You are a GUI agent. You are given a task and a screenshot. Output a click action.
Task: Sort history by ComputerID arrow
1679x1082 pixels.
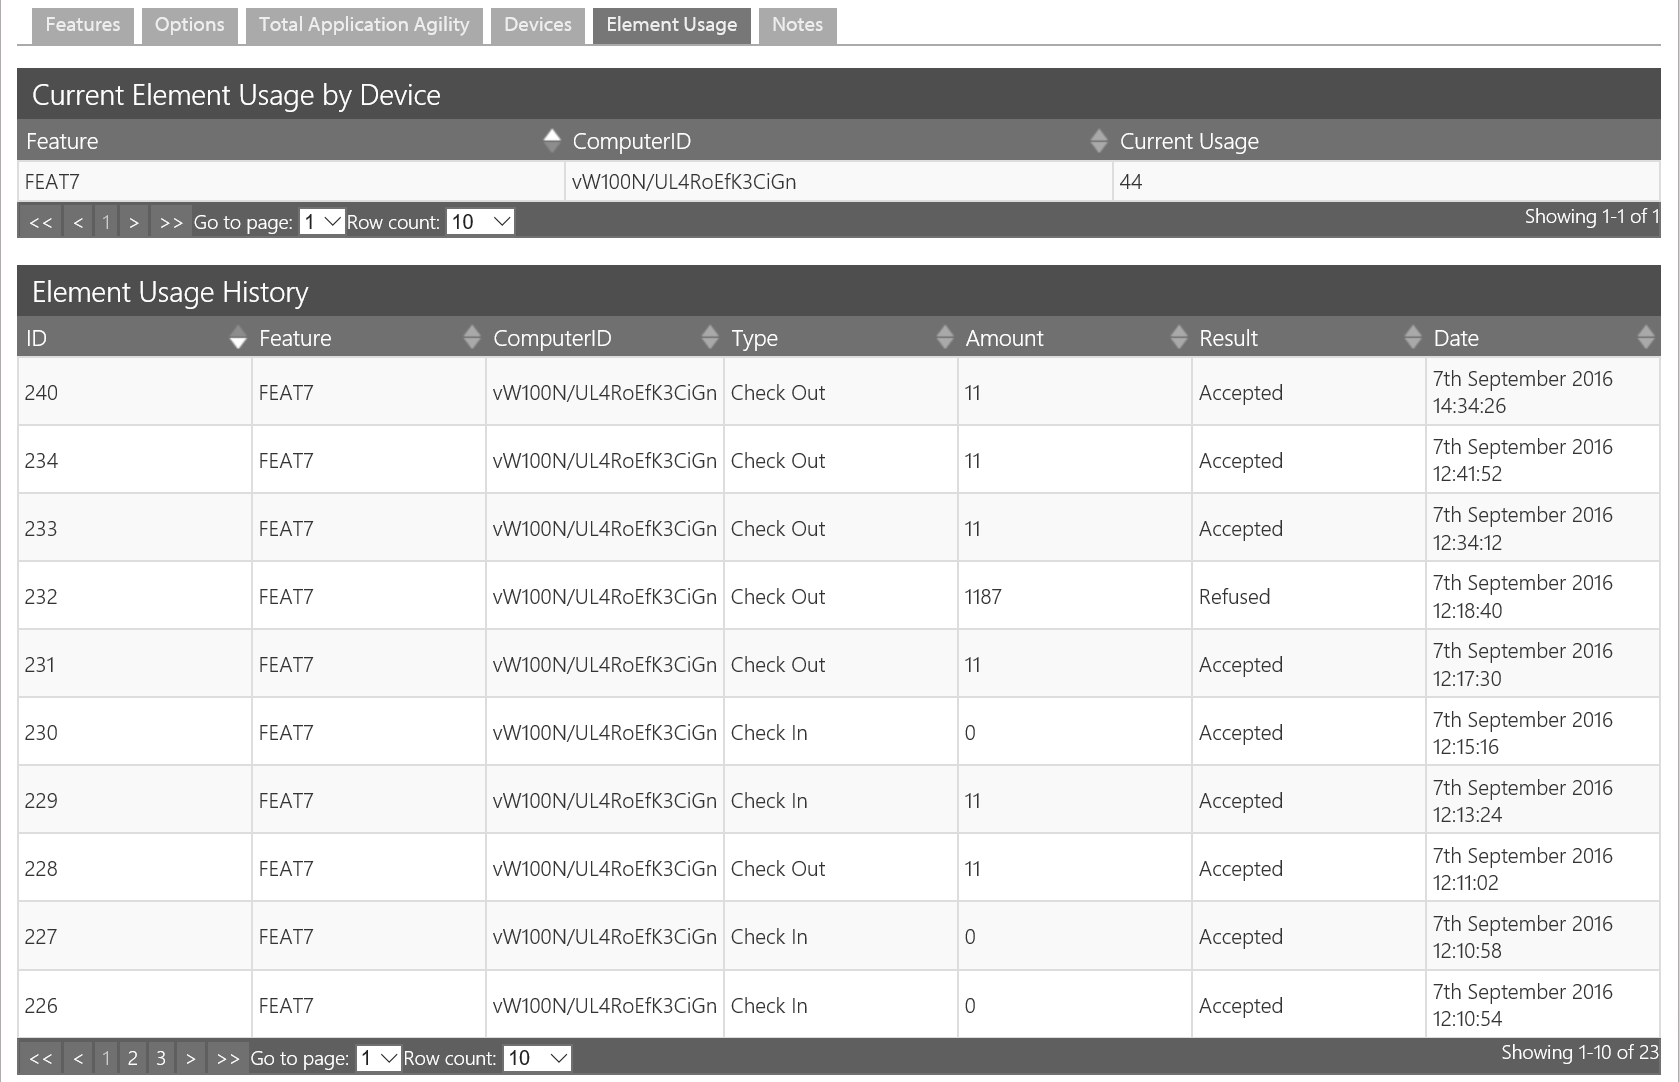click(710, 338)
